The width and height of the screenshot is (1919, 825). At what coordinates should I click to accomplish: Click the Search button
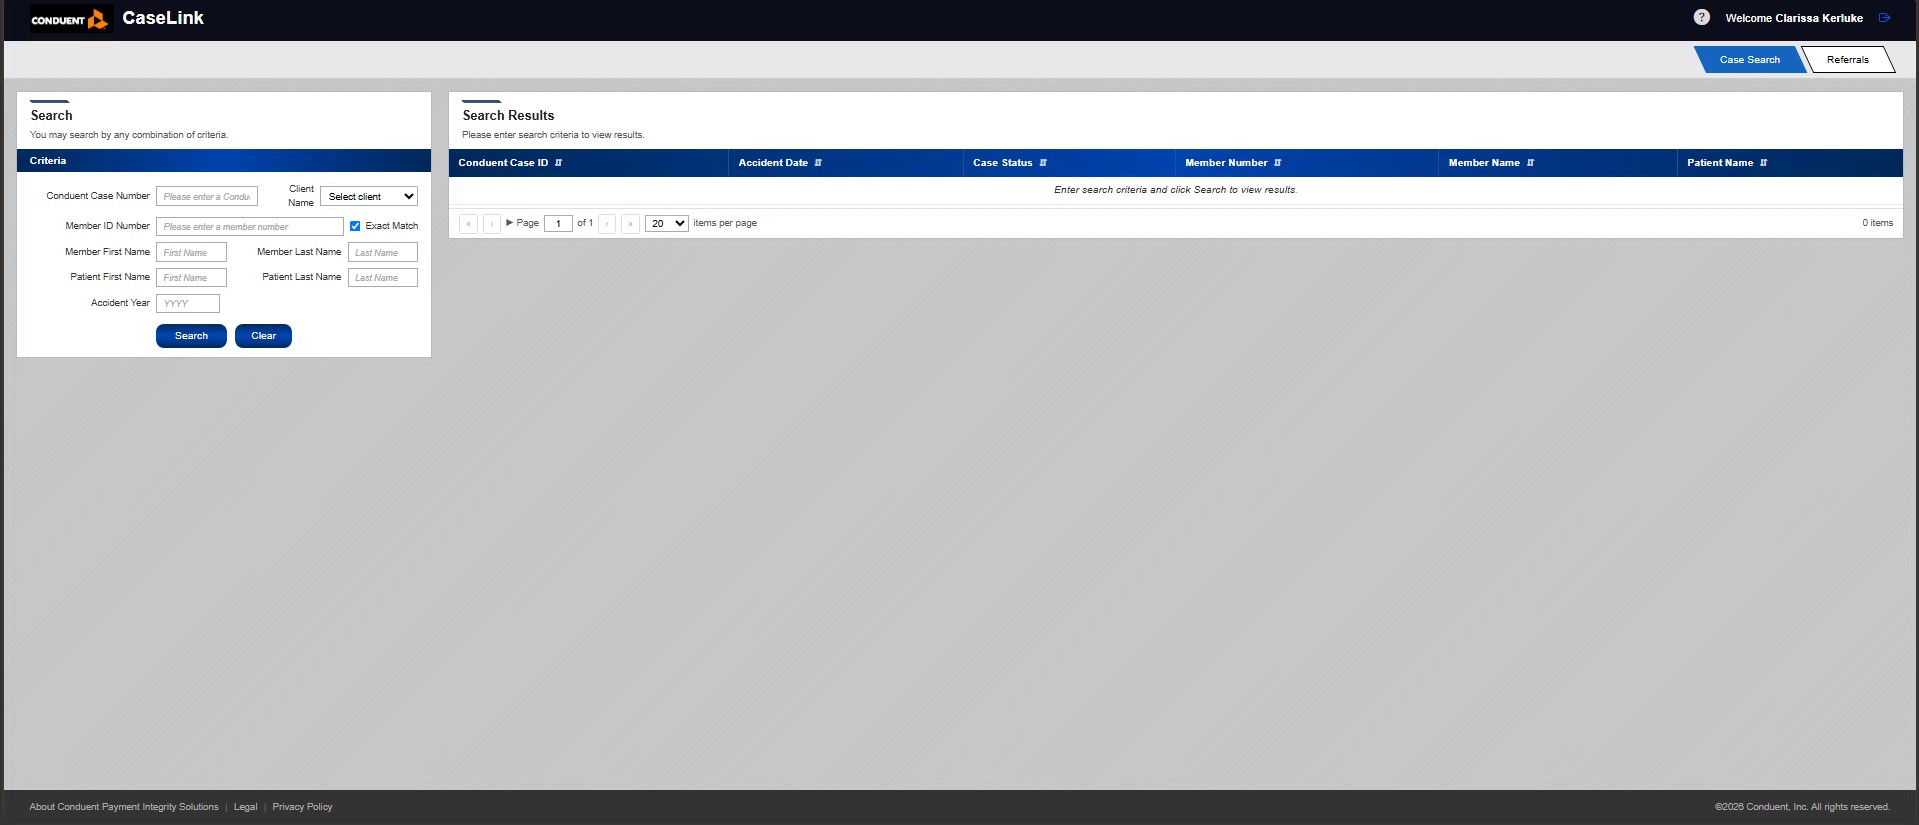coord(191,336)
